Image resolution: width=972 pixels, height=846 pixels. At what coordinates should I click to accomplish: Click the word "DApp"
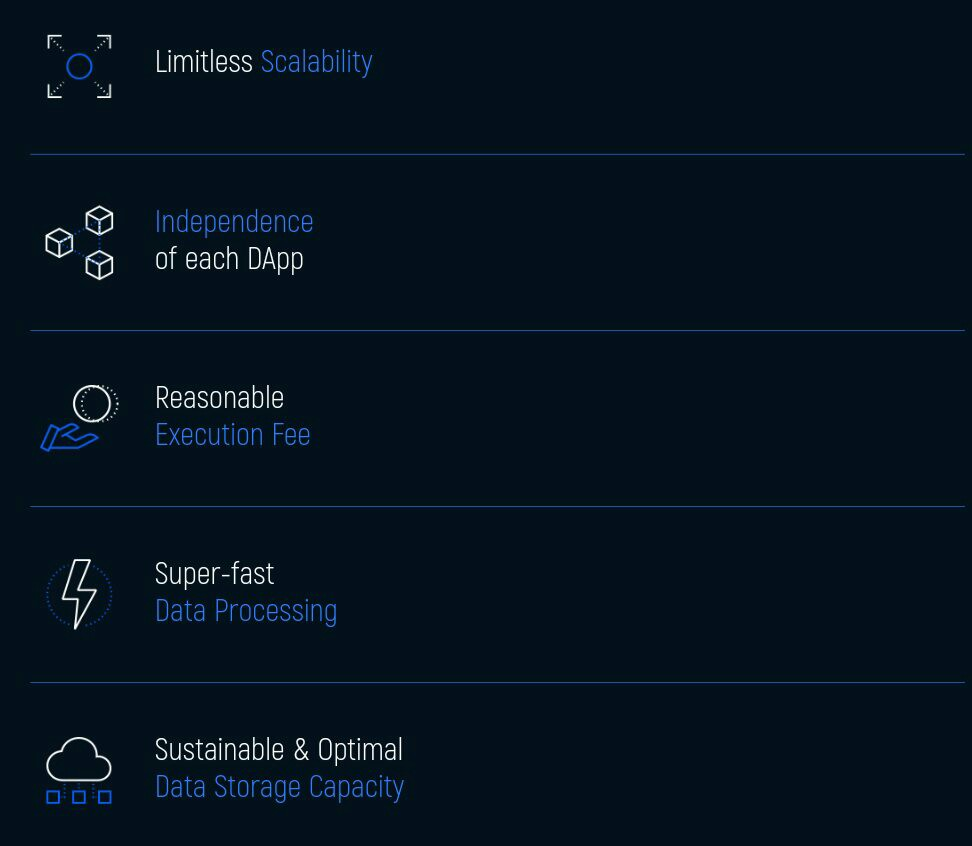coord(276,259)
